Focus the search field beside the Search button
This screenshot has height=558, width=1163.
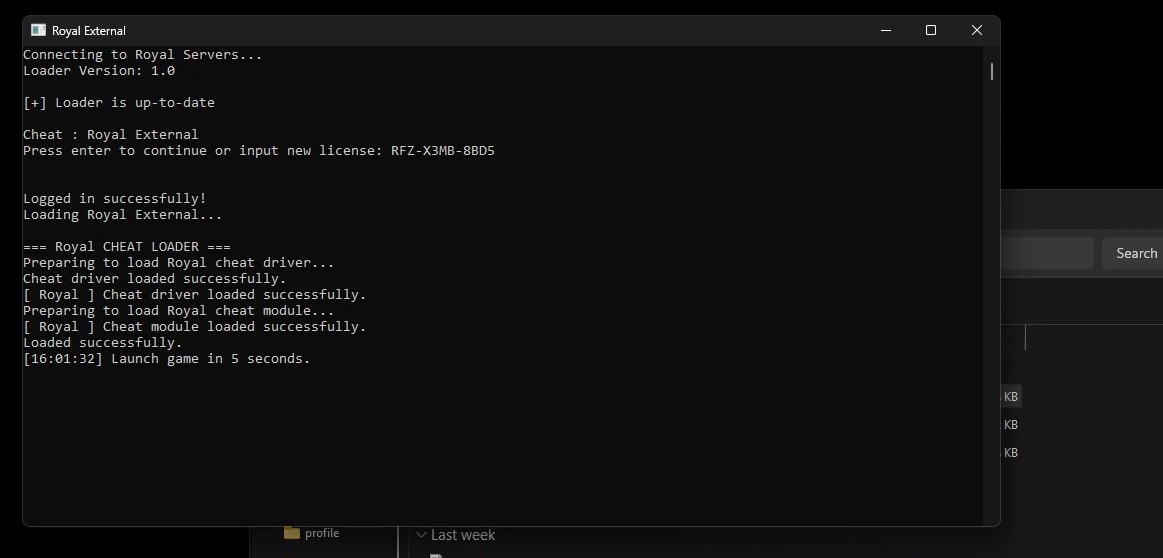1047,253
